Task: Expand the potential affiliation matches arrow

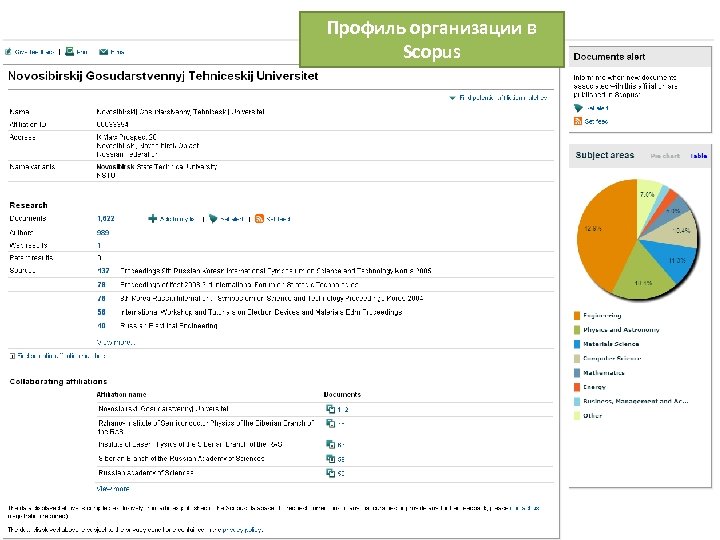Action: click(x=452, y=98)
